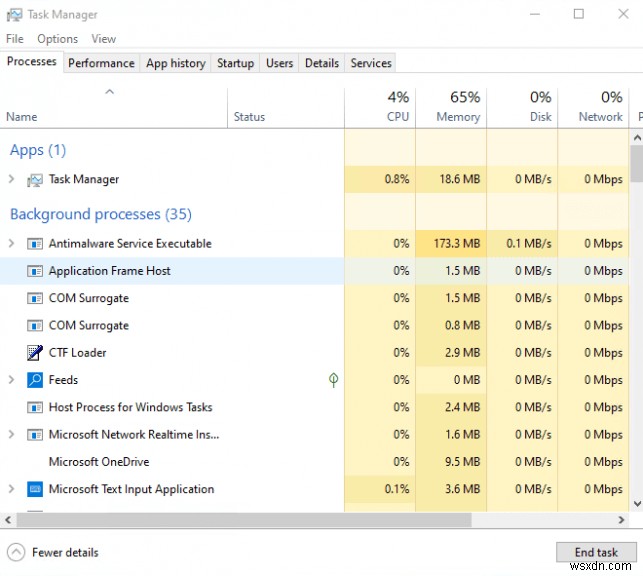Click the horizontal scrollbar right arrow
The width and height of the screenshot is (643, 576).
[x=621, y=520]
